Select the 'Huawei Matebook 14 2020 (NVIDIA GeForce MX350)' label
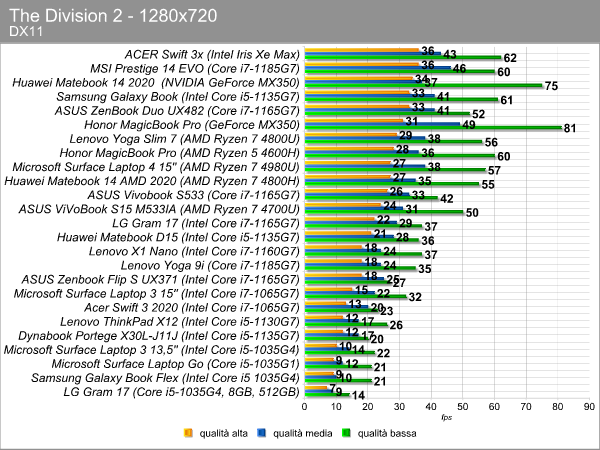 (156, 83)
